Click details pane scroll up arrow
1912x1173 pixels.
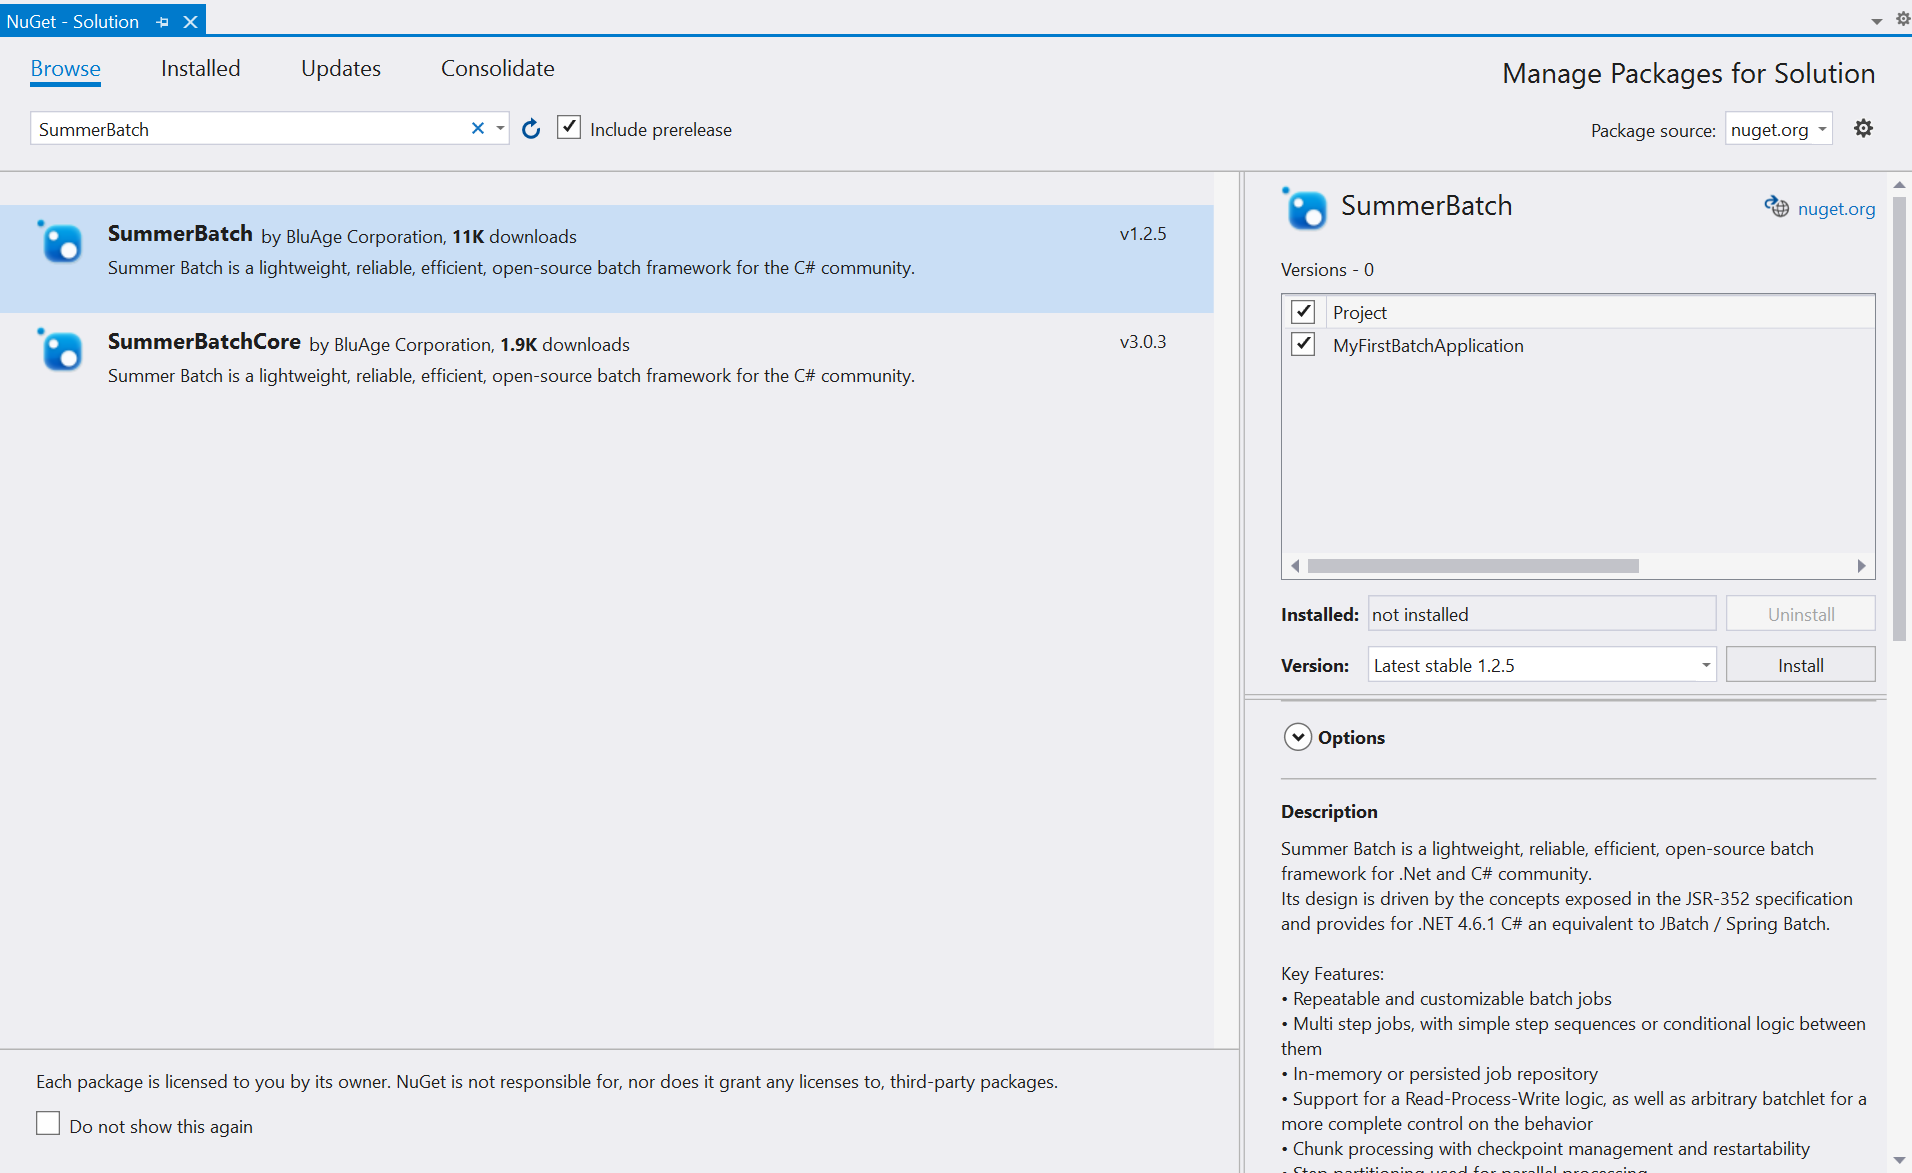[1899, 185]
